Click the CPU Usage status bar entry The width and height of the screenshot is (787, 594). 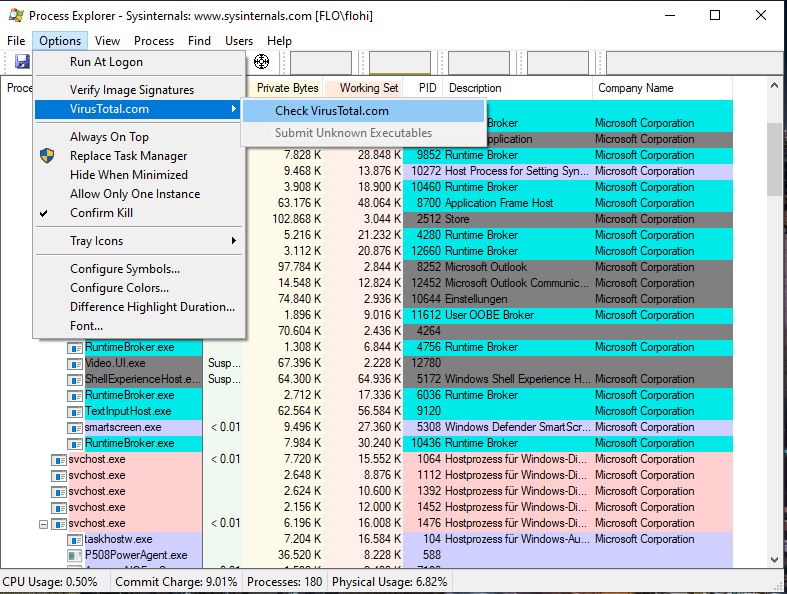(50, 582)
